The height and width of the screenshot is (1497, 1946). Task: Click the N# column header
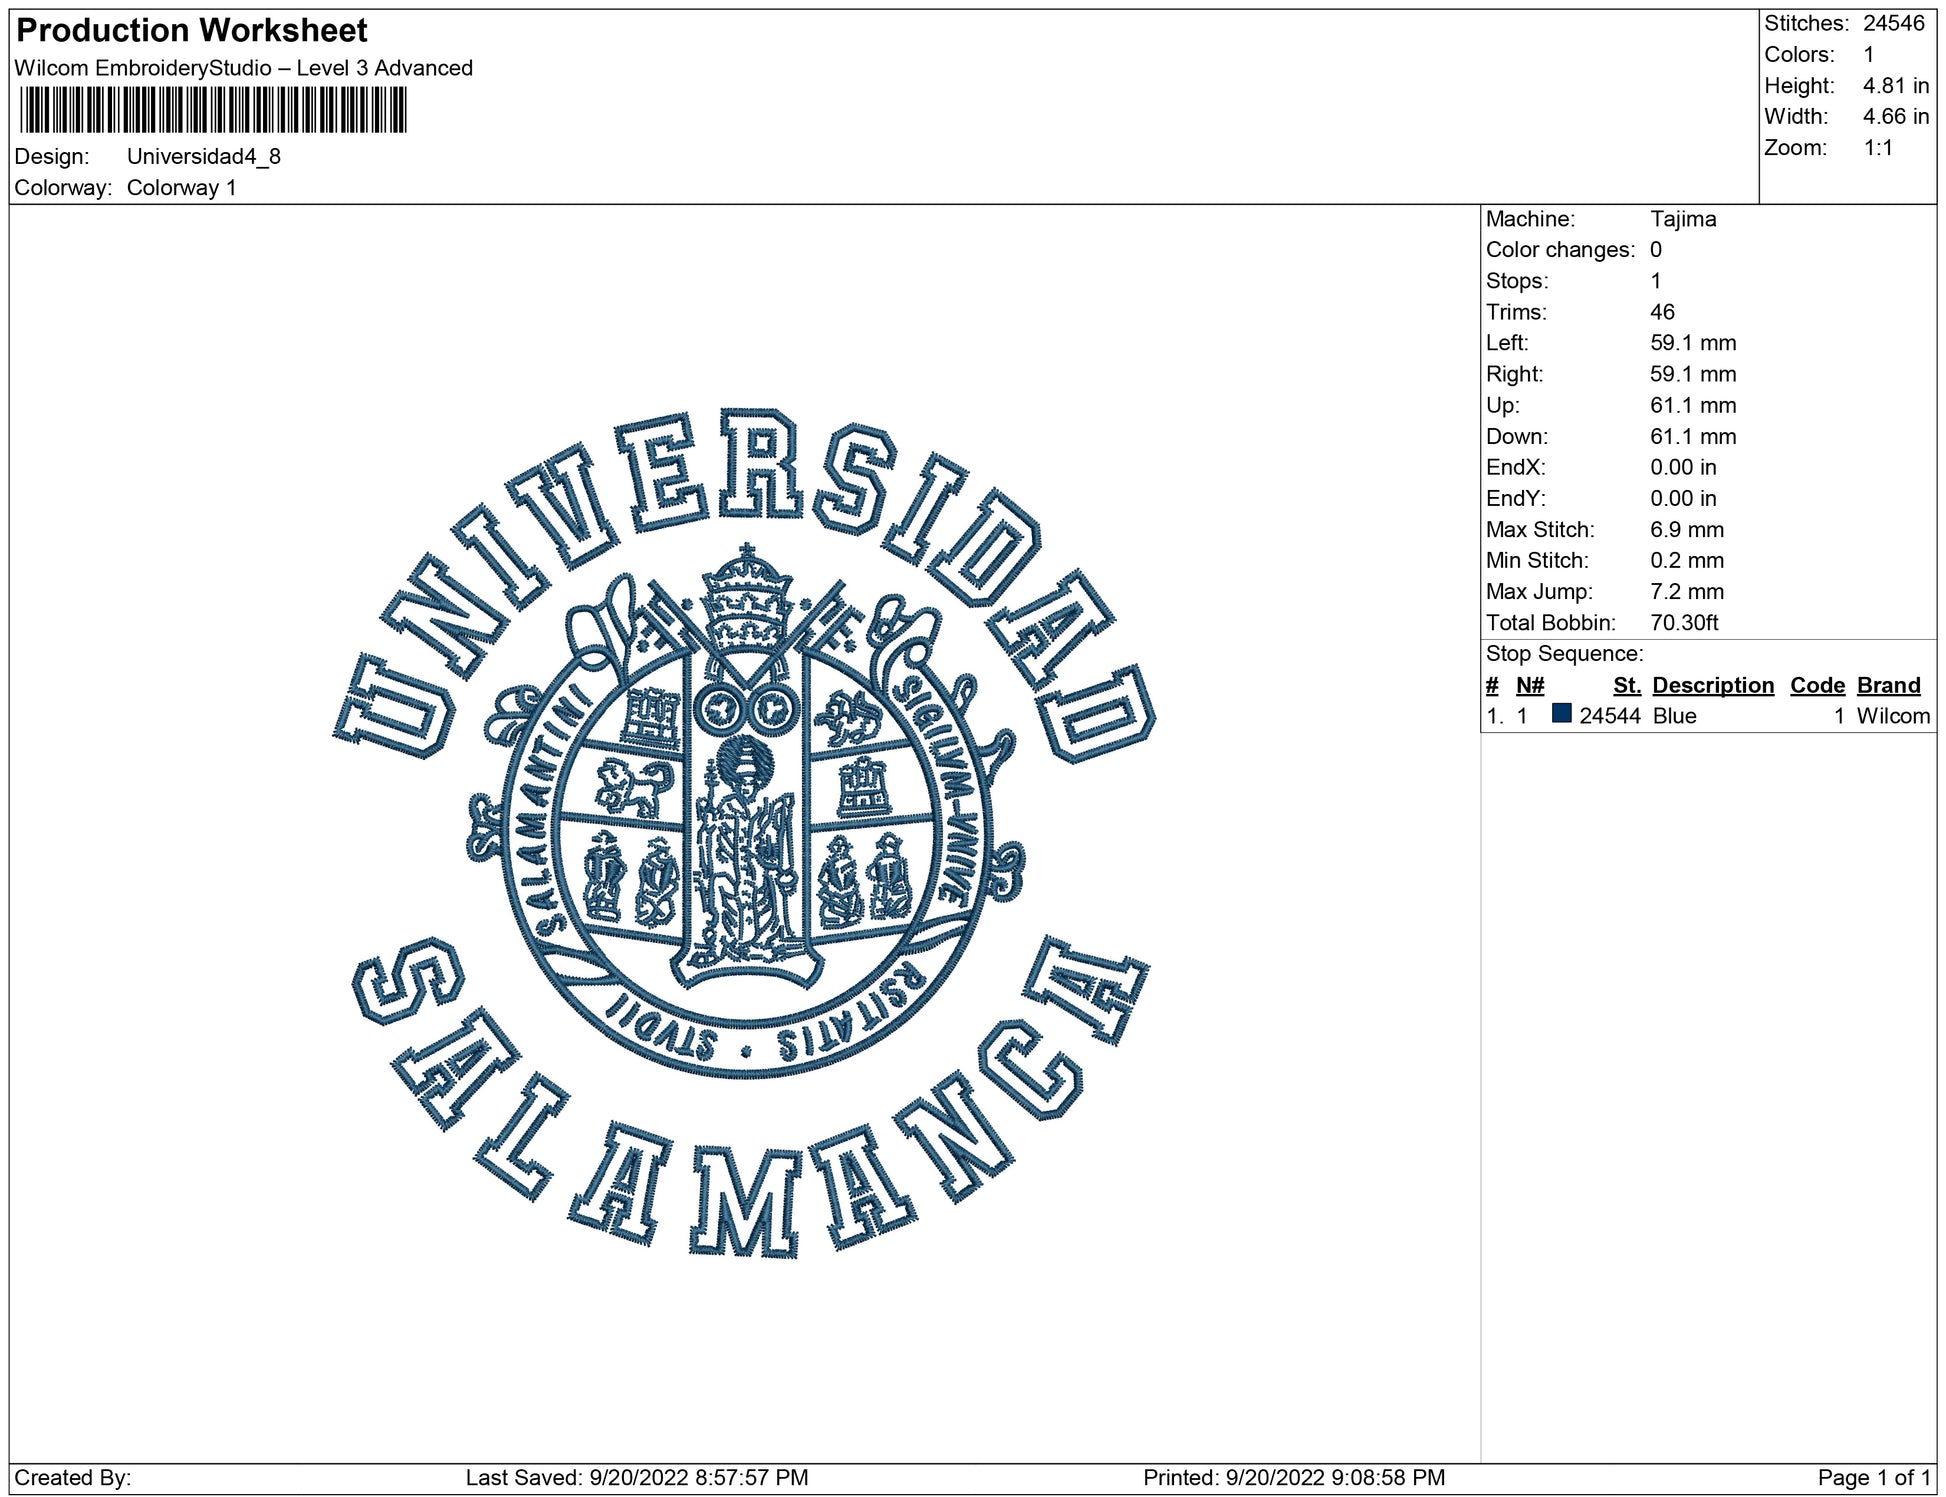[1529, 685]
